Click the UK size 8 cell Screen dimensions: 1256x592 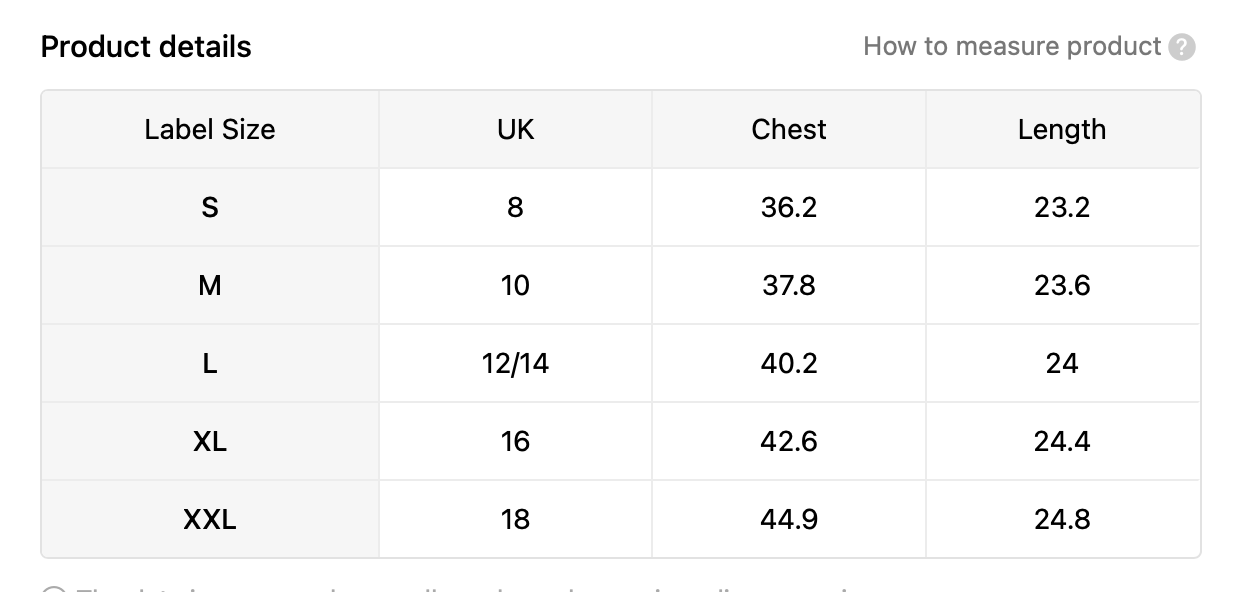click(x=515, y=207)
